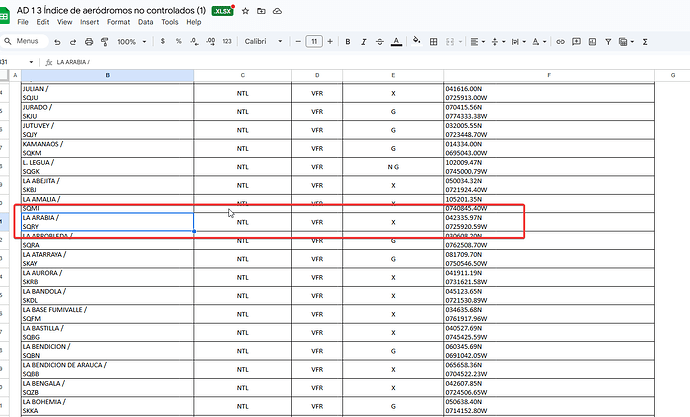Toggle italic formatting
The image size is (690, 417).
[363, 42]
